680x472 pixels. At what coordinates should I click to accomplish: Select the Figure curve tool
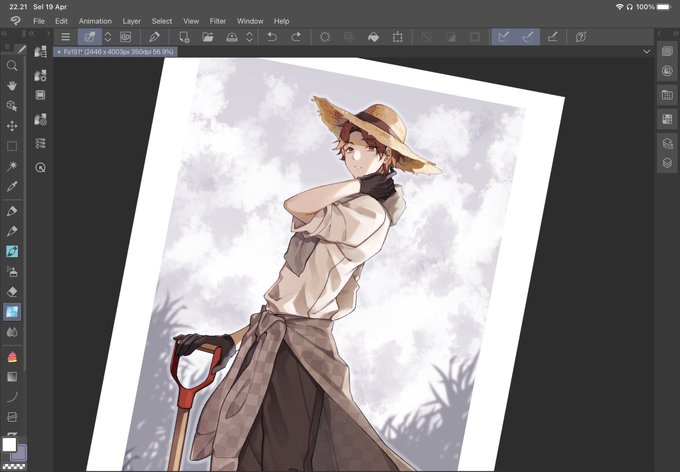pos(12,397)
